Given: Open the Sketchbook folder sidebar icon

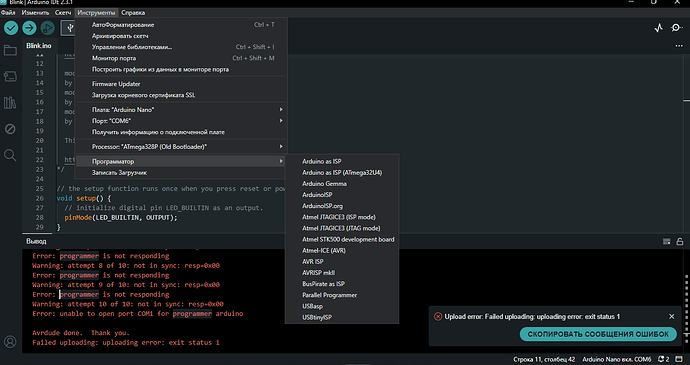Looking at the screenshot, I should pyautogui.click(x=10, y=50).
